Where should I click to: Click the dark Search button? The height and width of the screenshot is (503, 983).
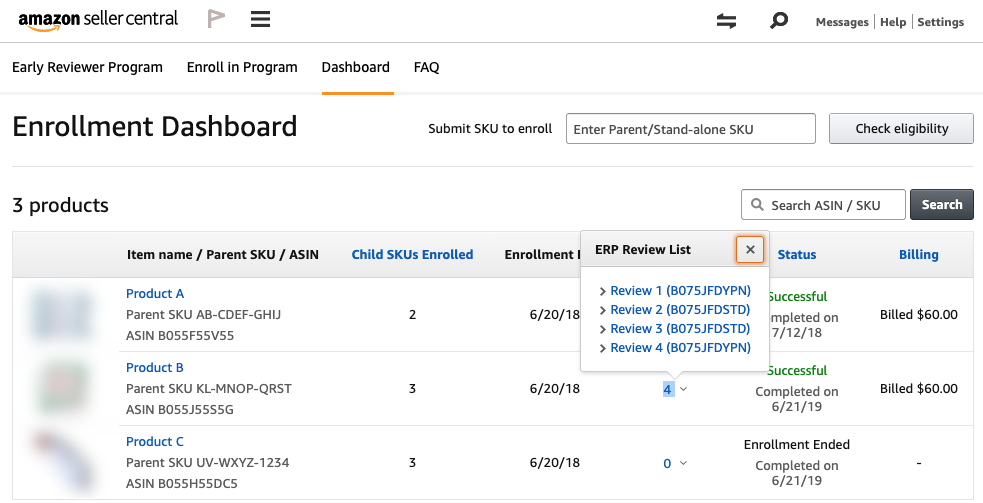(942, 204)
